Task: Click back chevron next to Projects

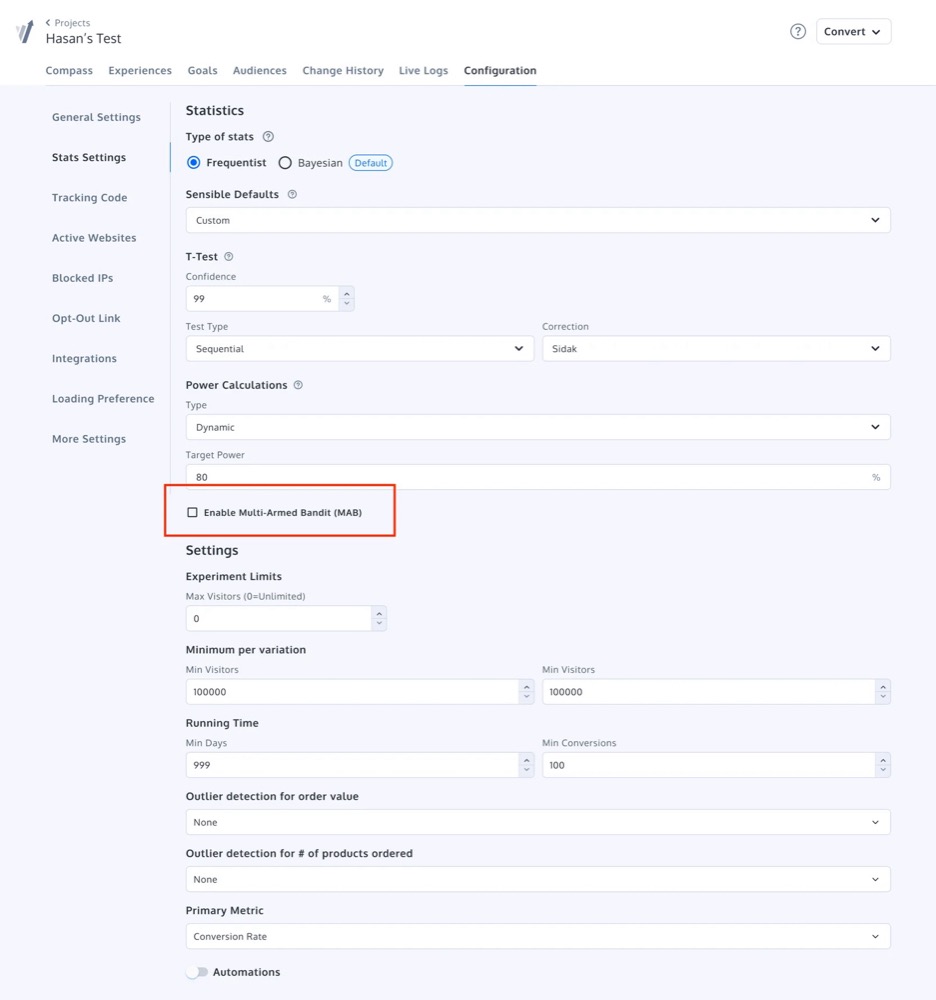Action: pos(48,23)
